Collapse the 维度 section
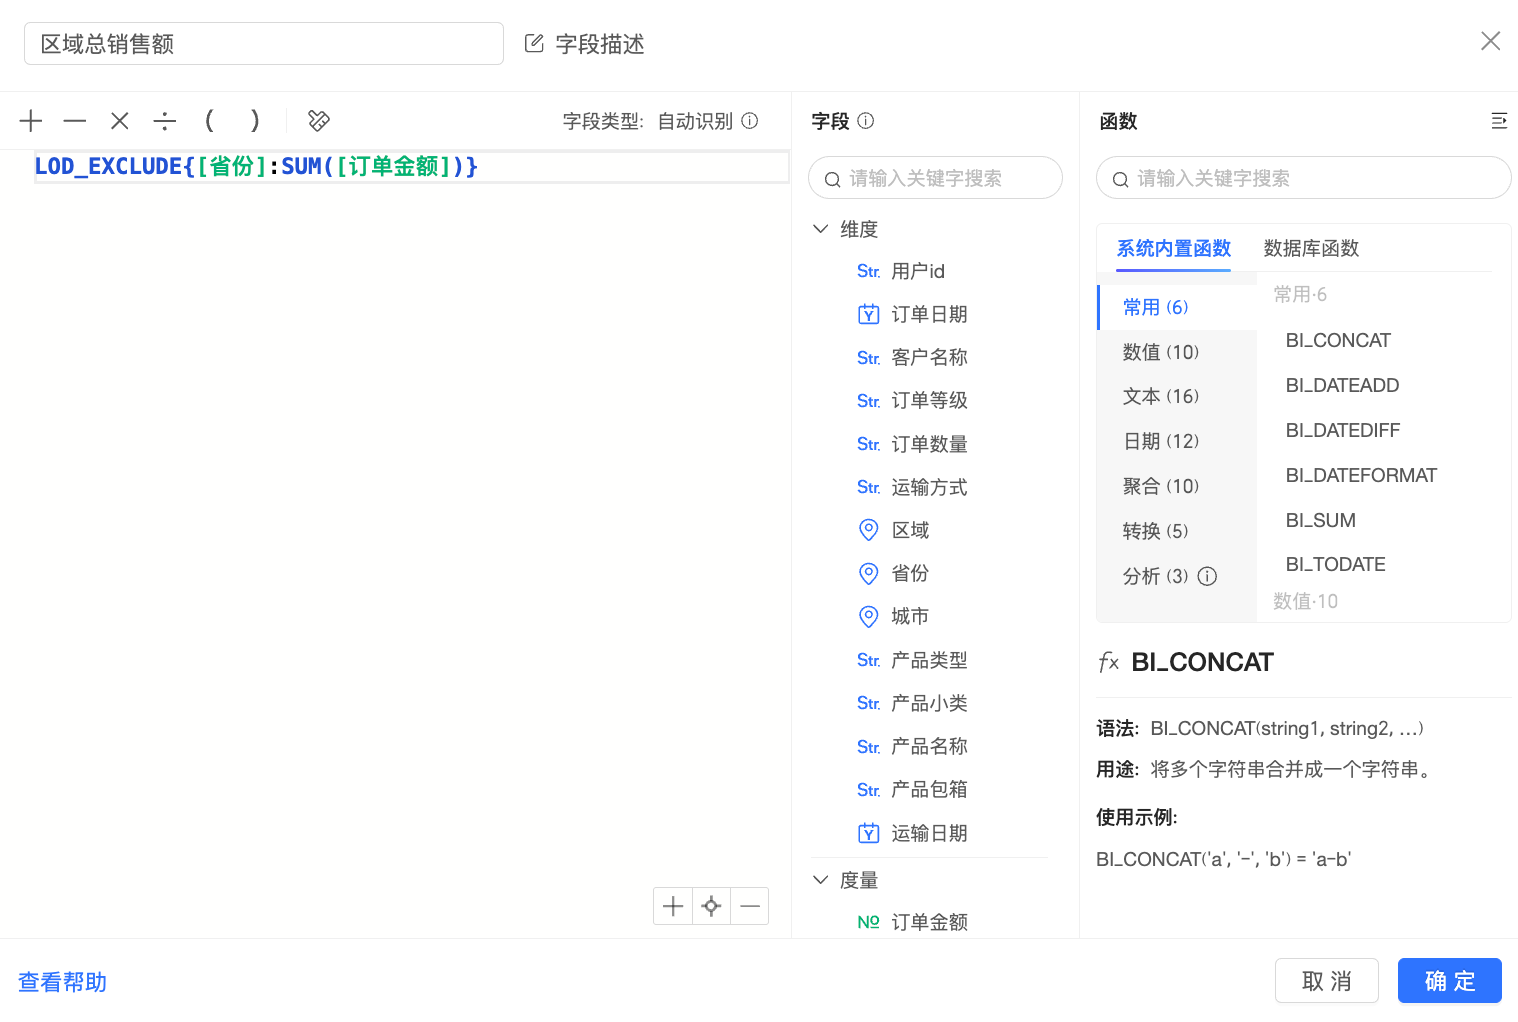This screenshot has width=1518, height=1022. pyautogui.click(x=821, y=229)
